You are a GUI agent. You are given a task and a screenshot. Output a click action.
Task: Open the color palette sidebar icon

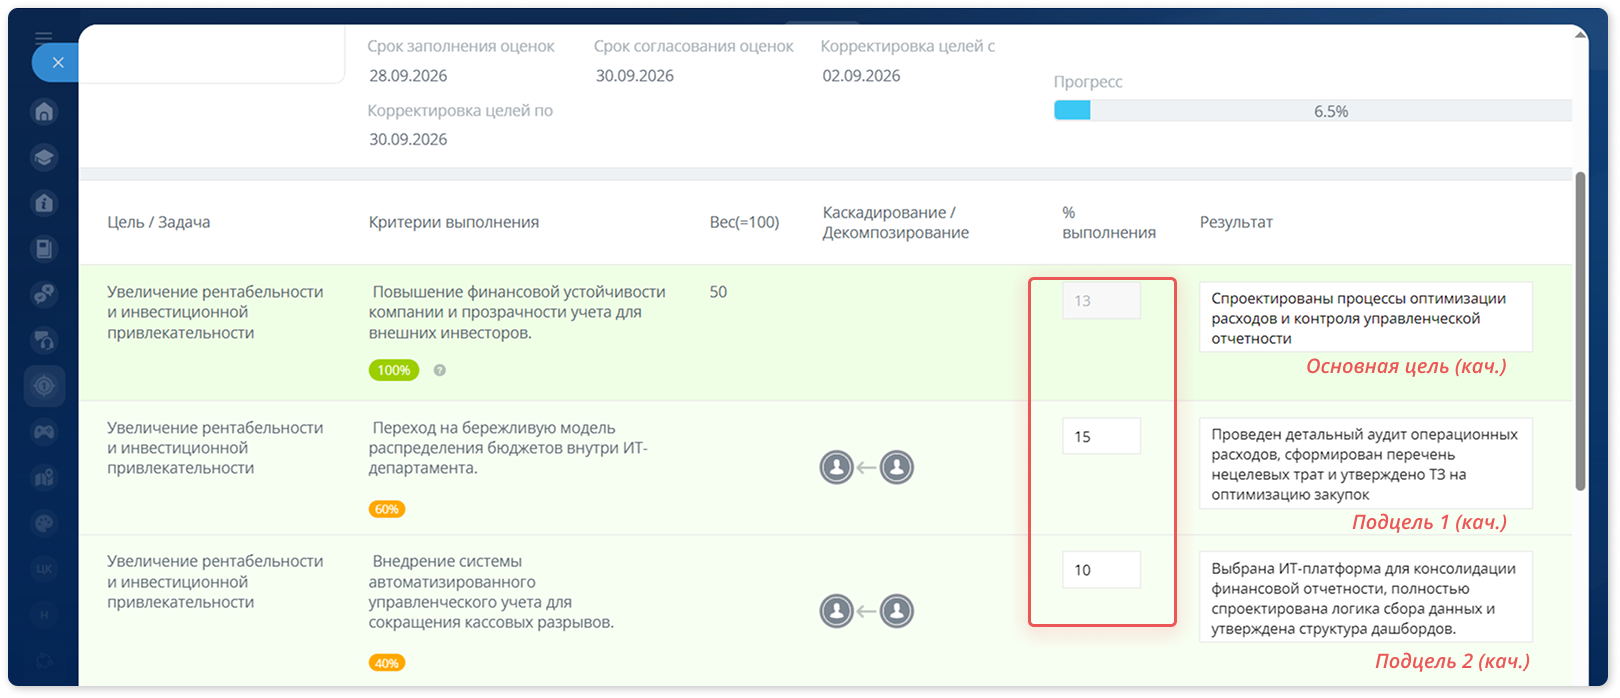44,523
